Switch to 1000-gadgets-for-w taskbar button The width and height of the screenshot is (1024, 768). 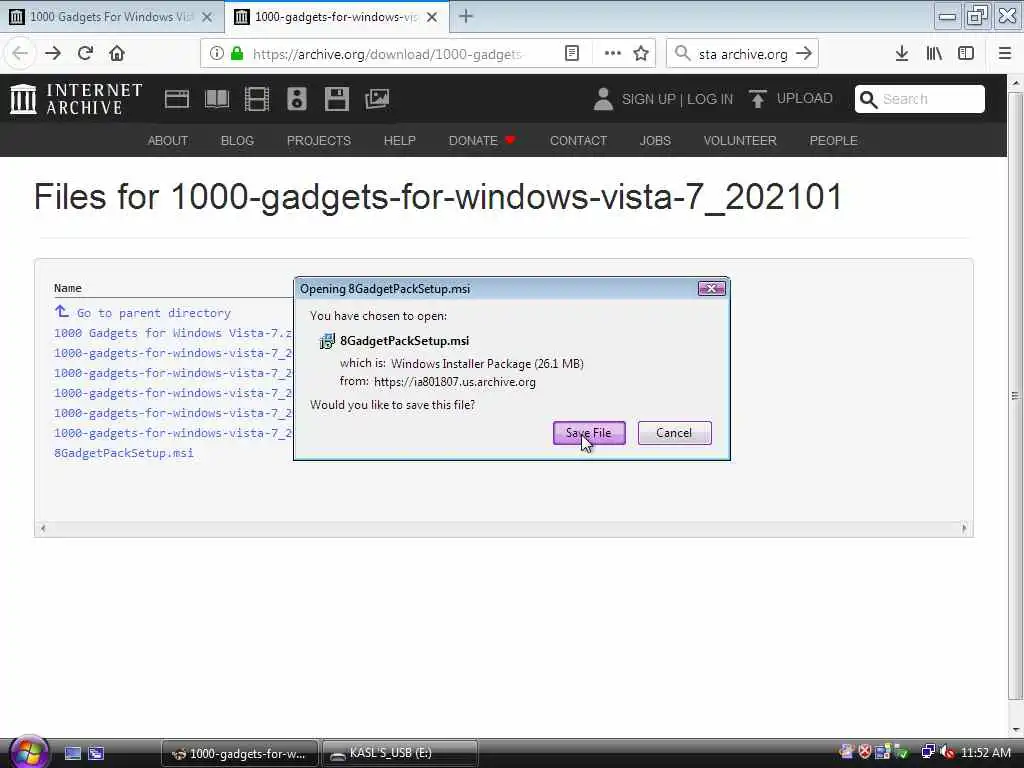tap(240, 753)
